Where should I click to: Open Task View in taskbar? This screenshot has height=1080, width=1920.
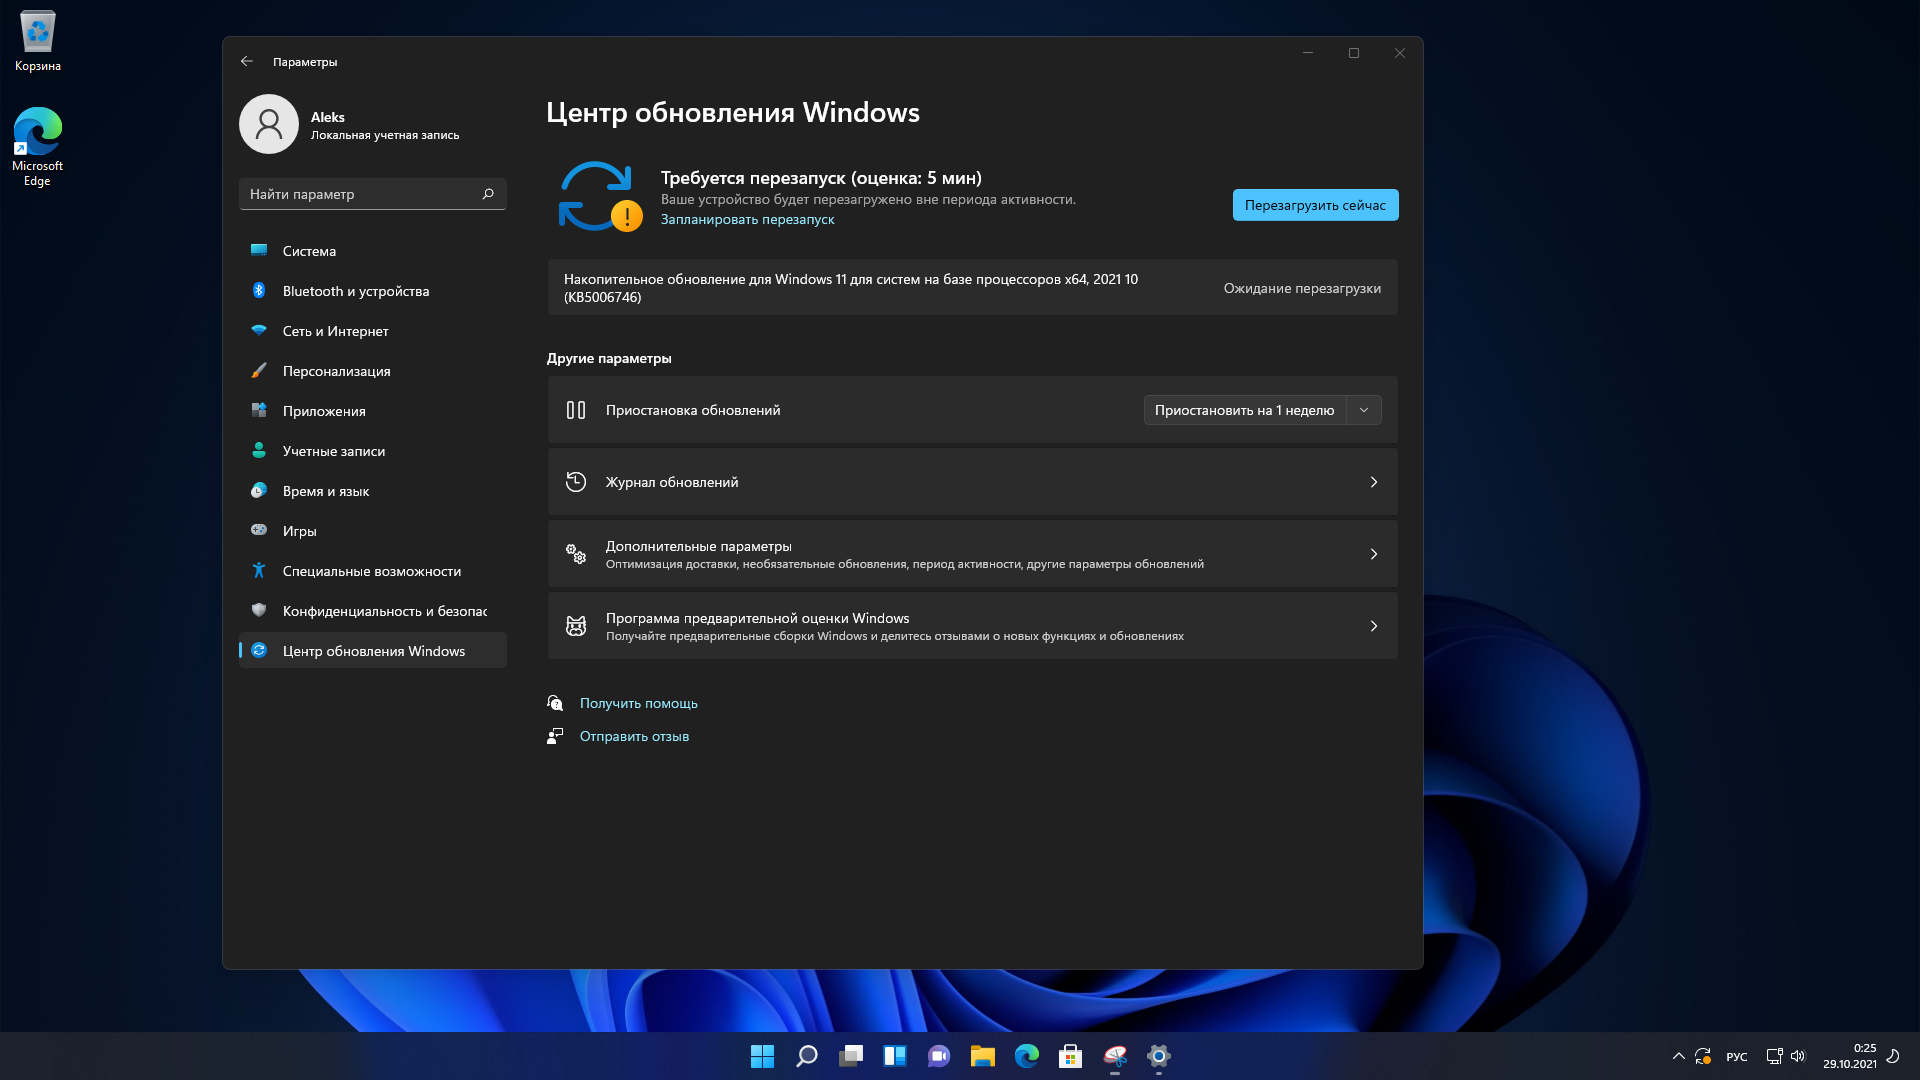click(x=851, y=1056)
